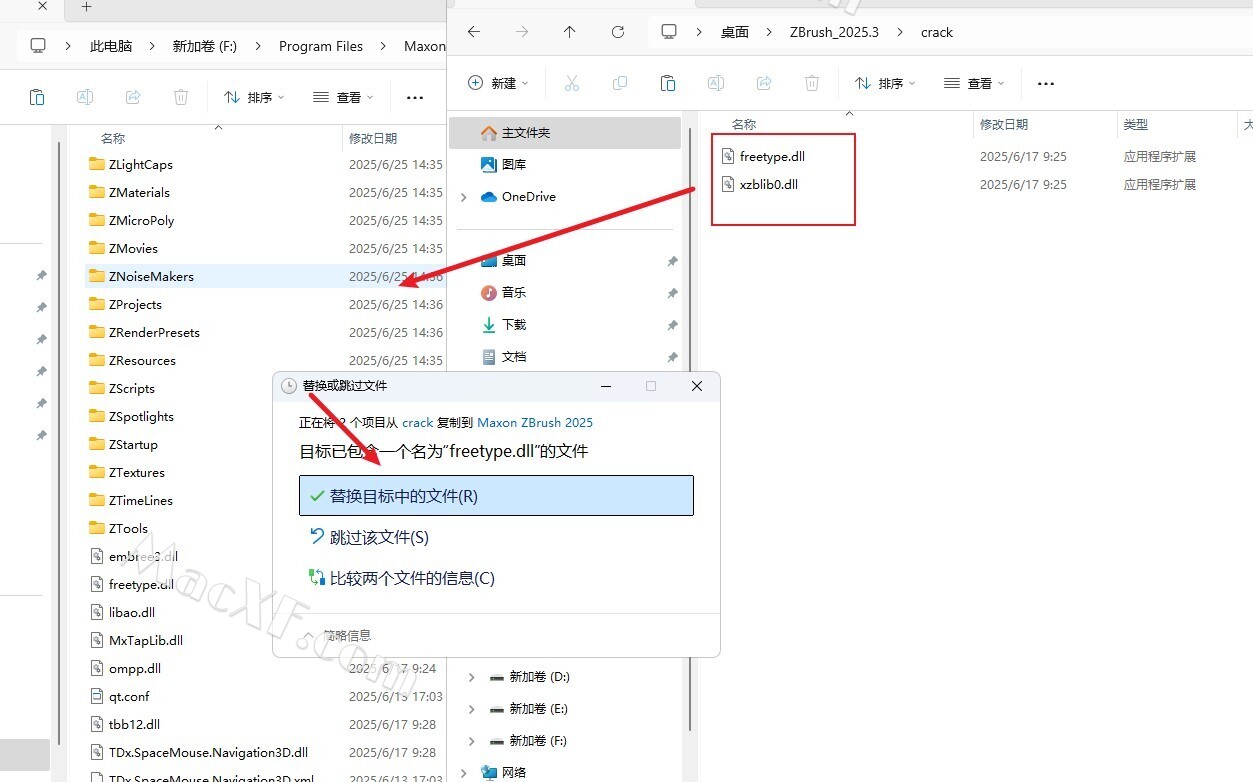
Task: Go forward in the crack window
Action: click(522, 32)
